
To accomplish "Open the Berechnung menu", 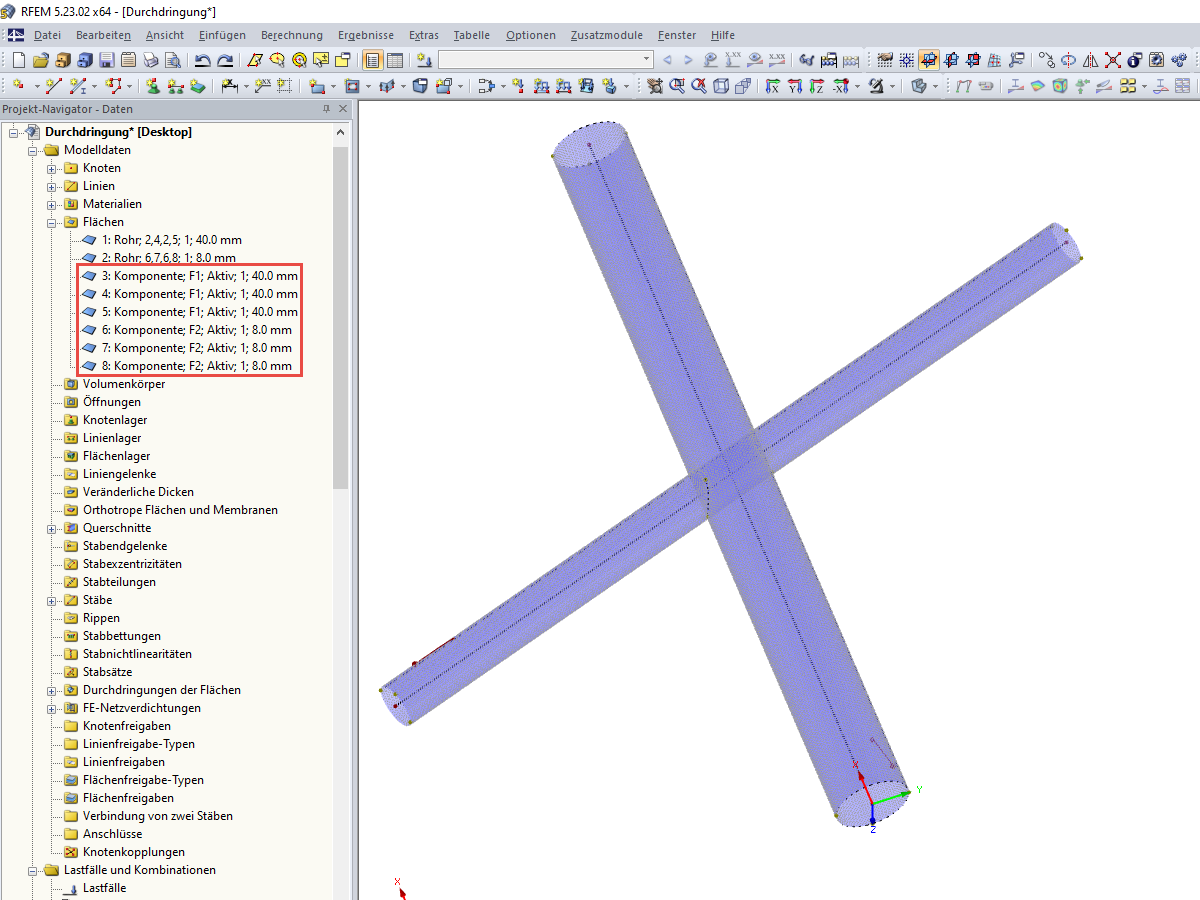I will click(x=291, y=35).
